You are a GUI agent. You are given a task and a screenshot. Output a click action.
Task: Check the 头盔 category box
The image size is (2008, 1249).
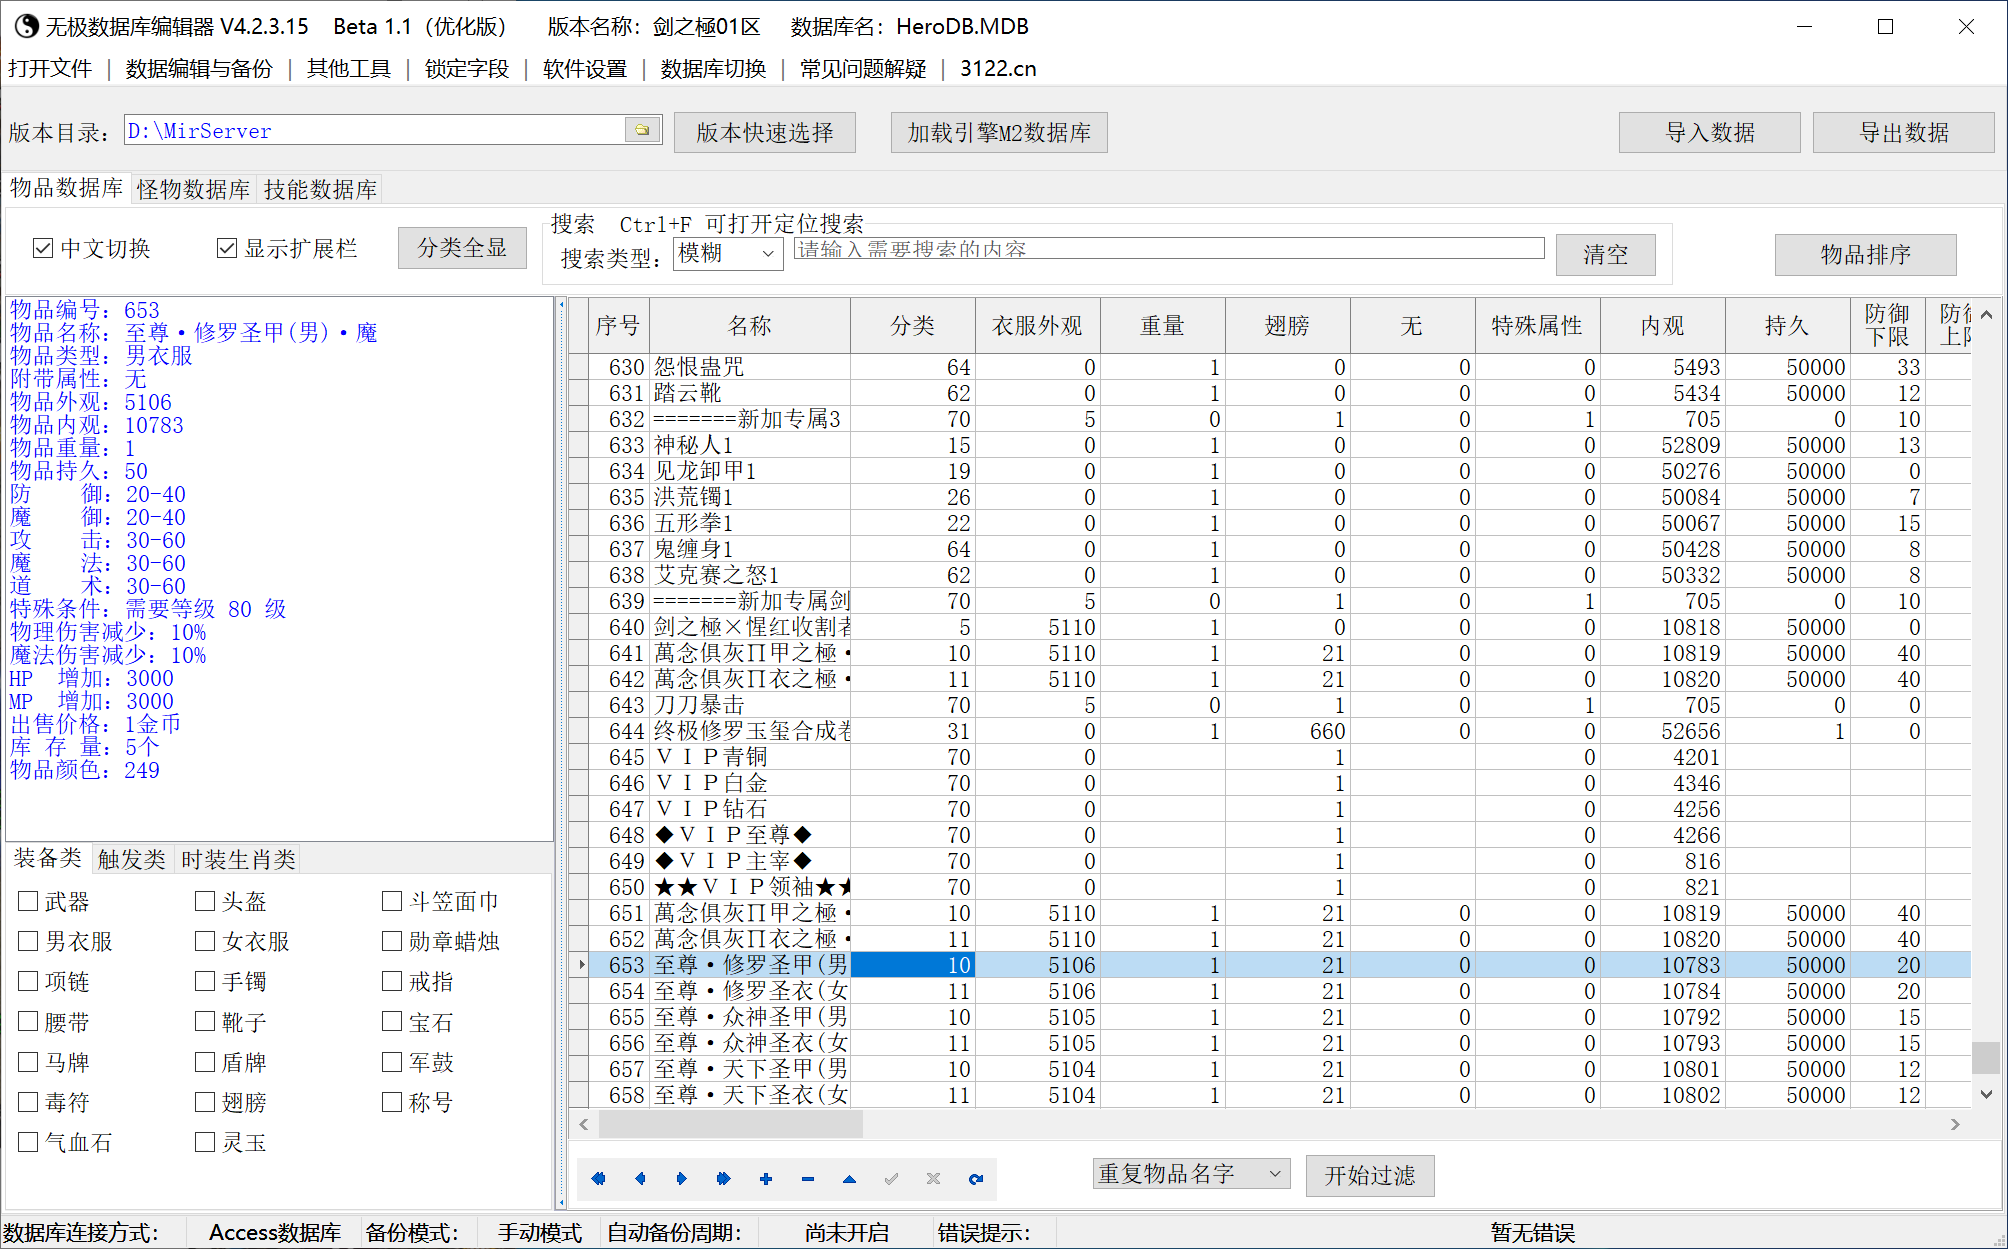coord(205,902)
